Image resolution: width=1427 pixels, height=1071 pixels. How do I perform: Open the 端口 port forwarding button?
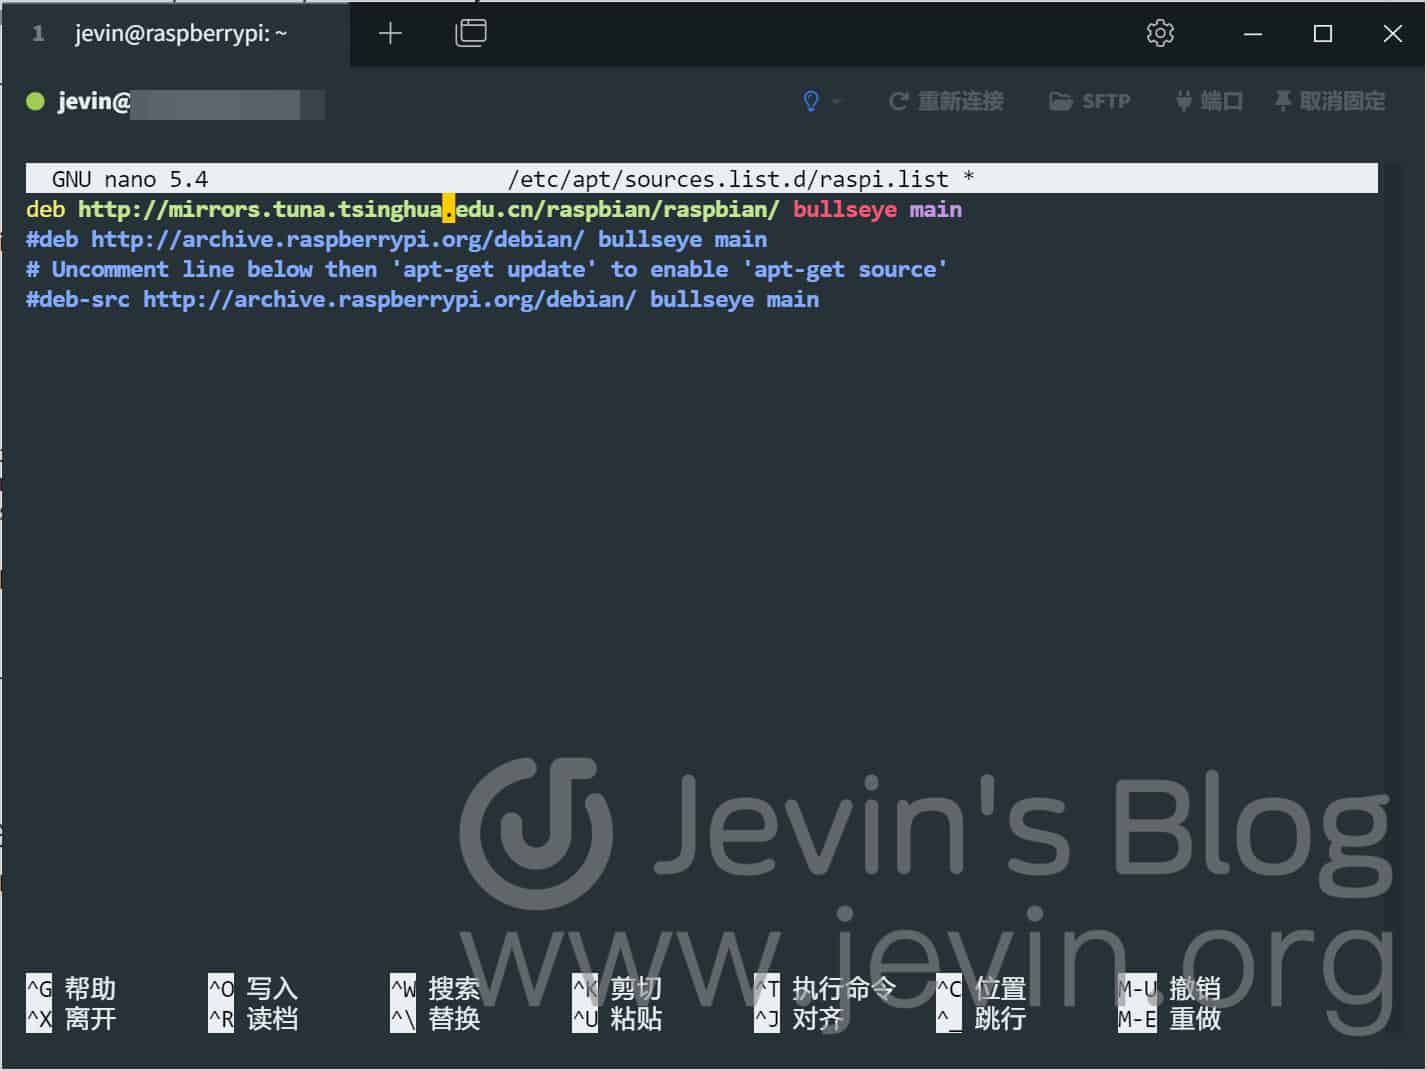click(1208, 101)
